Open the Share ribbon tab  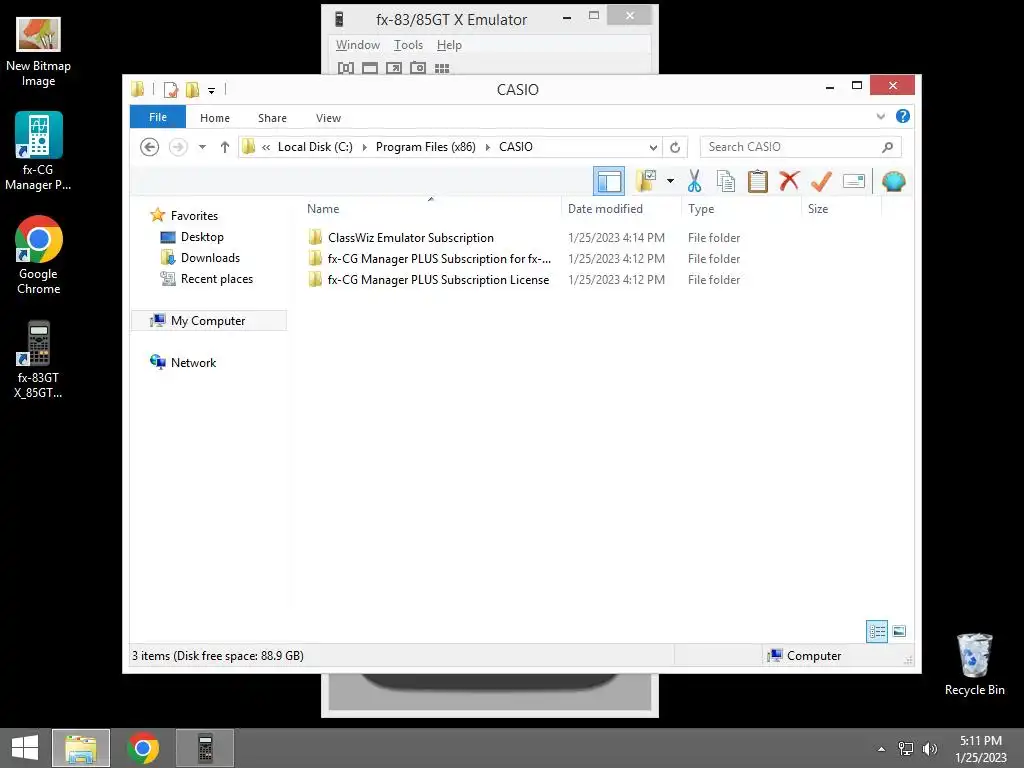[272, 118]
